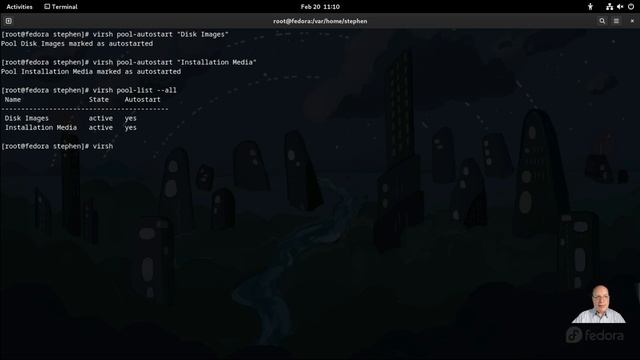Viewport: 640px width, 360px height.
Task: Click the 'State' column header
Action: (99, 100)
